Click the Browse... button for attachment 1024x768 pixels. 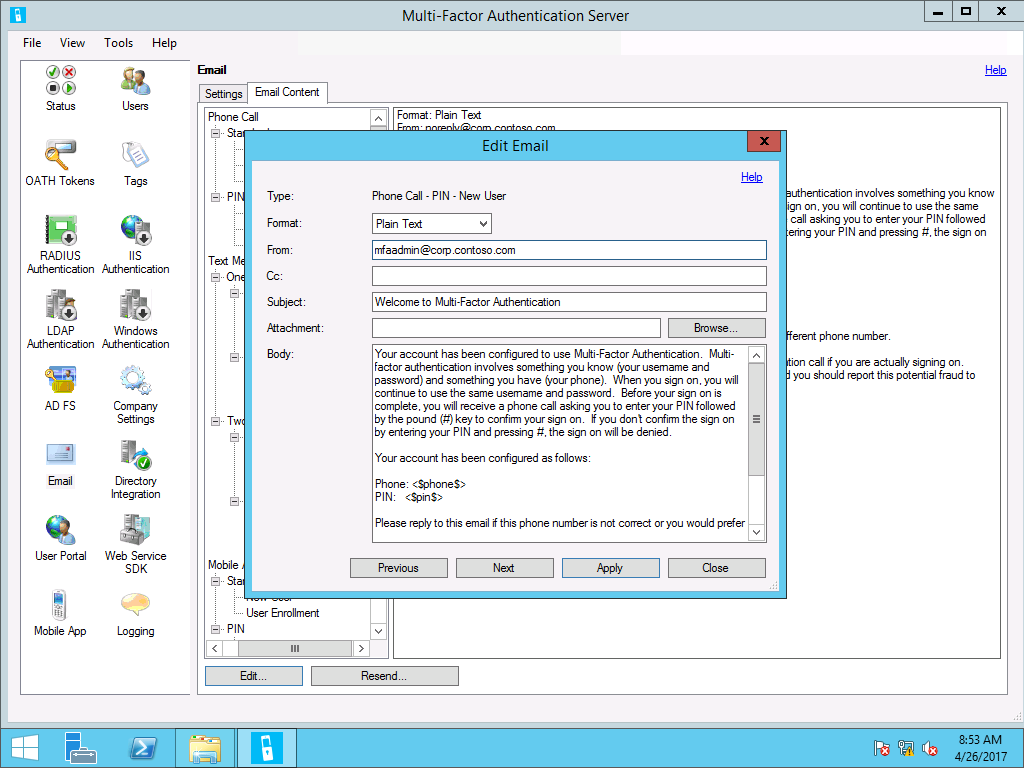click(x=716, y=328)
